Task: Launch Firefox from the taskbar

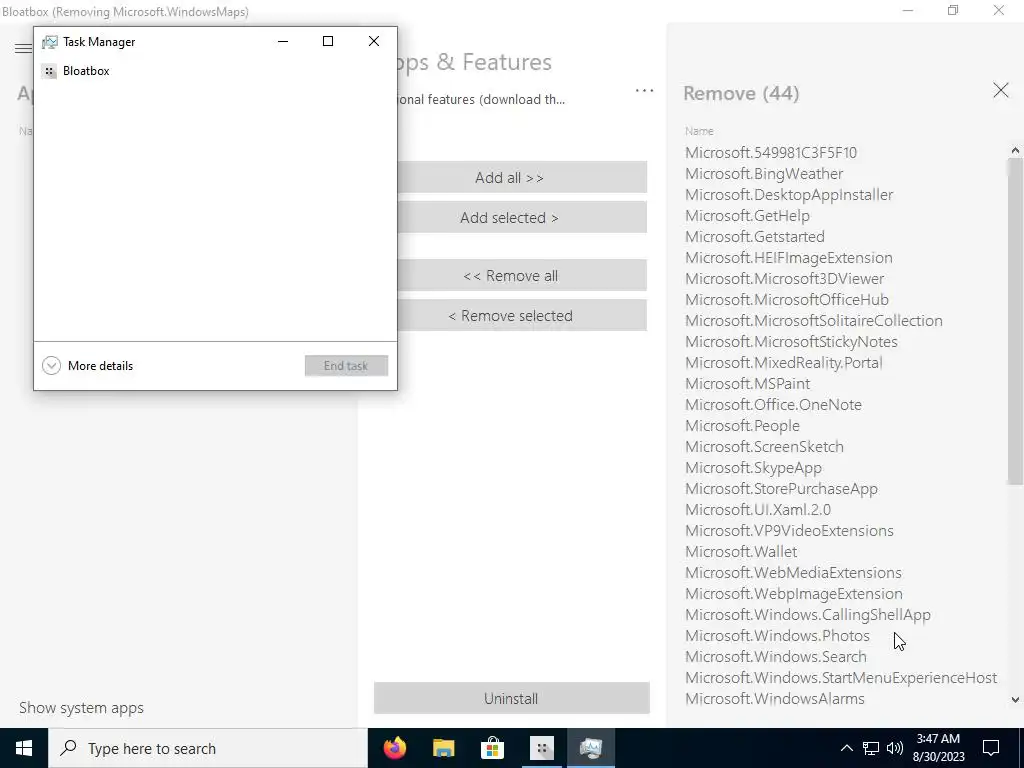Action: 394,748
